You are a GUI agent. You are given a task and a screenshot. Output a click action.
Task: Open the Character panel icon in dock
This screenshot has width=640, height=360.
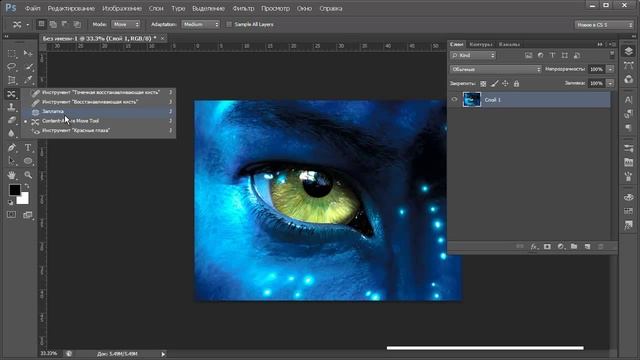point(629,100)
